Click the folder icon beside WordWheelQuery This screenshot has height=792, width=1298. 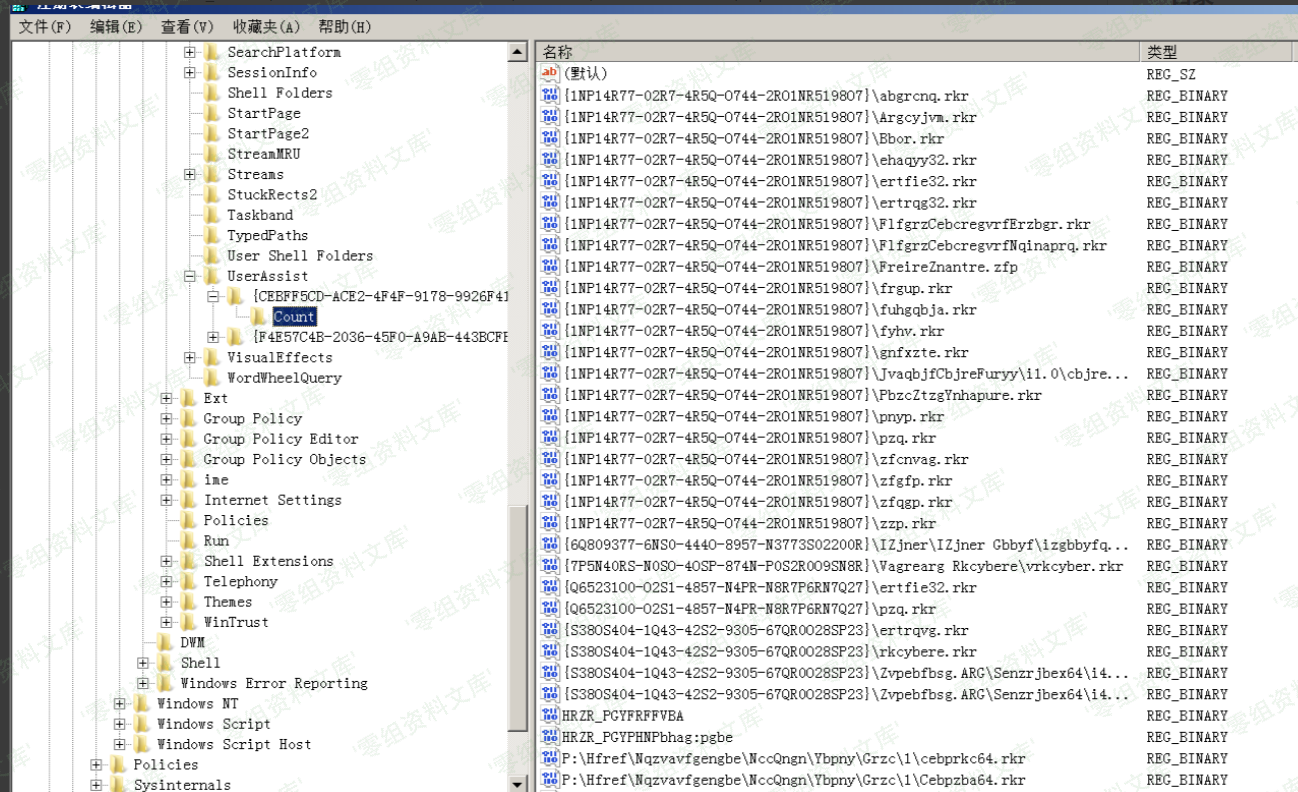pyautogui.click(x=211, y=378)
